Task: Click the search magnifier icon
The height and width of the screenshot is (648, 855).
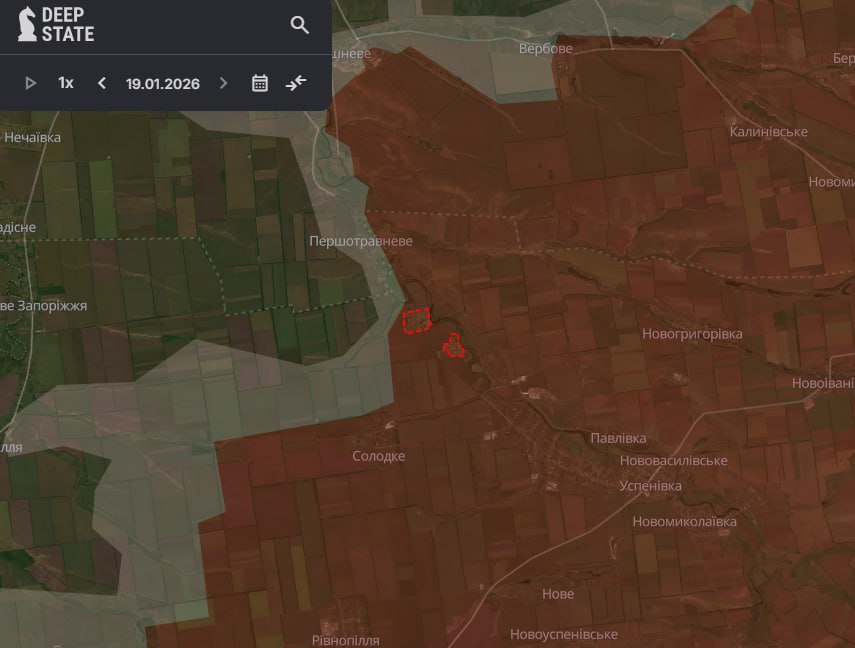Action: [x=299, y=25]
